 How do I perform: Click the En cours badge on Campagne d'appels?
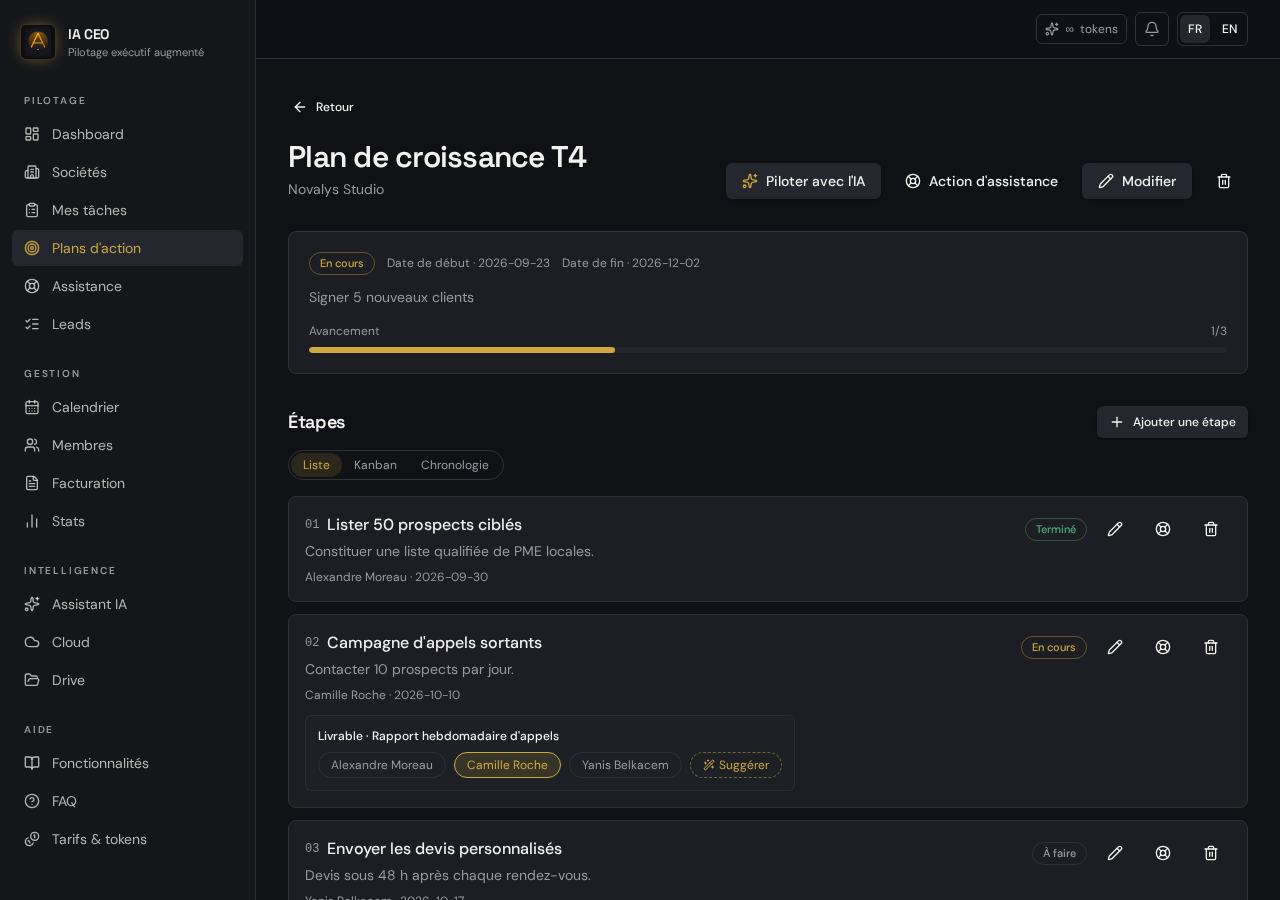[x=1054, y=647]
